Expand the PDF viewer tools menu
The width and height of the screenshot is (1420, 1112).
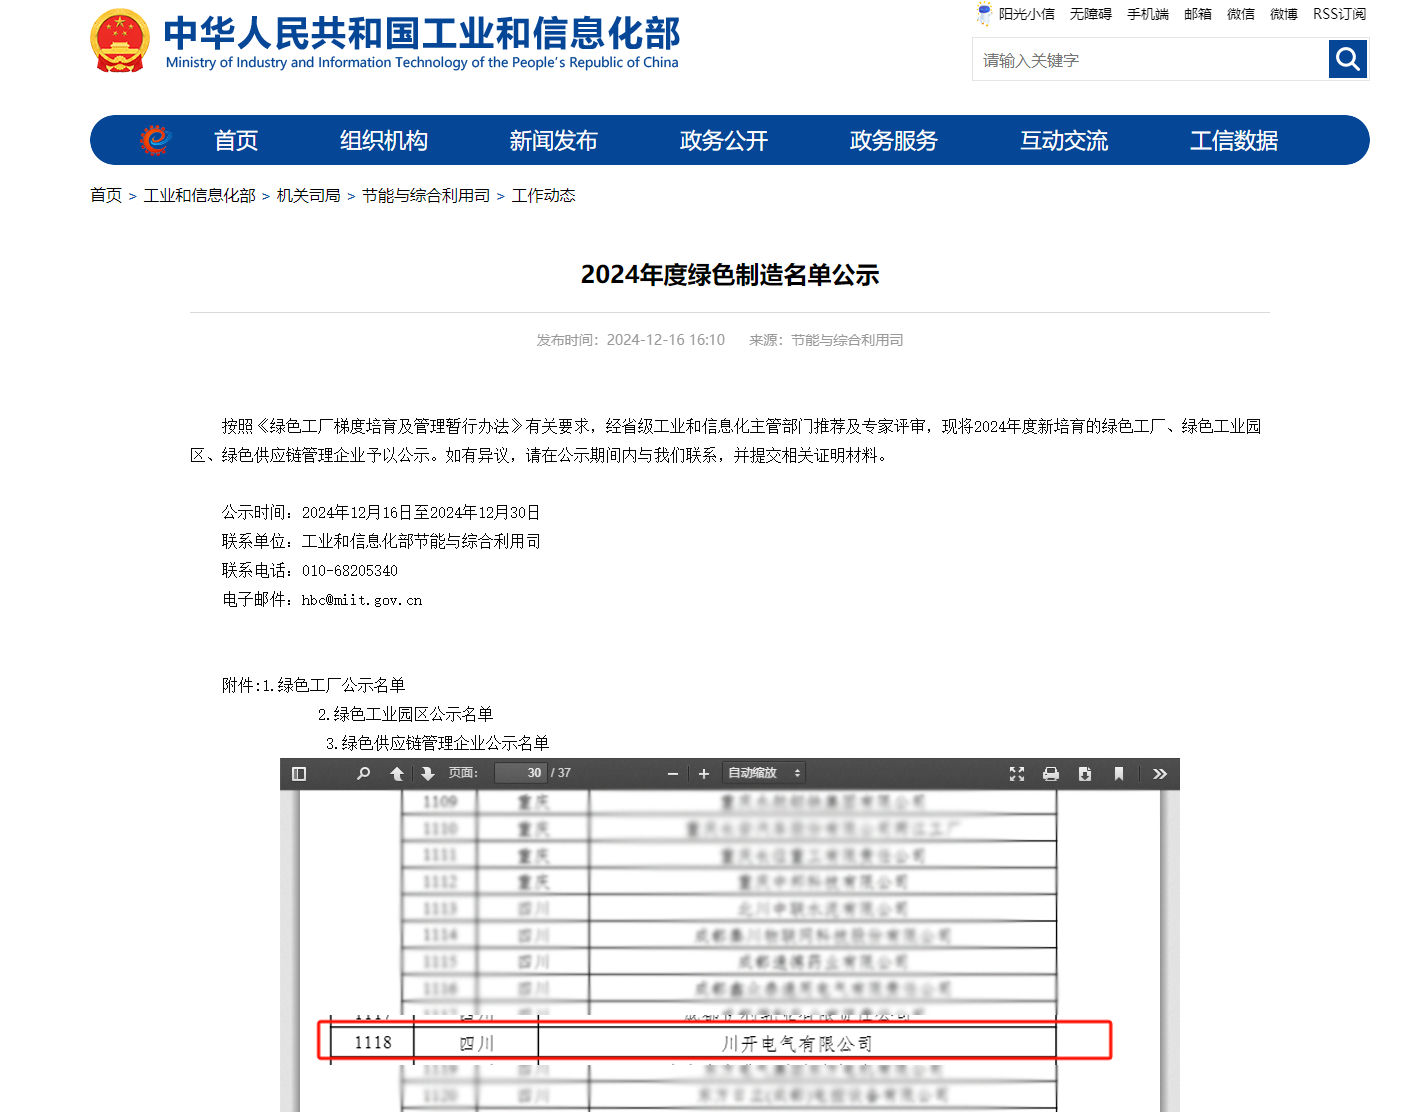click(1160, 774)
